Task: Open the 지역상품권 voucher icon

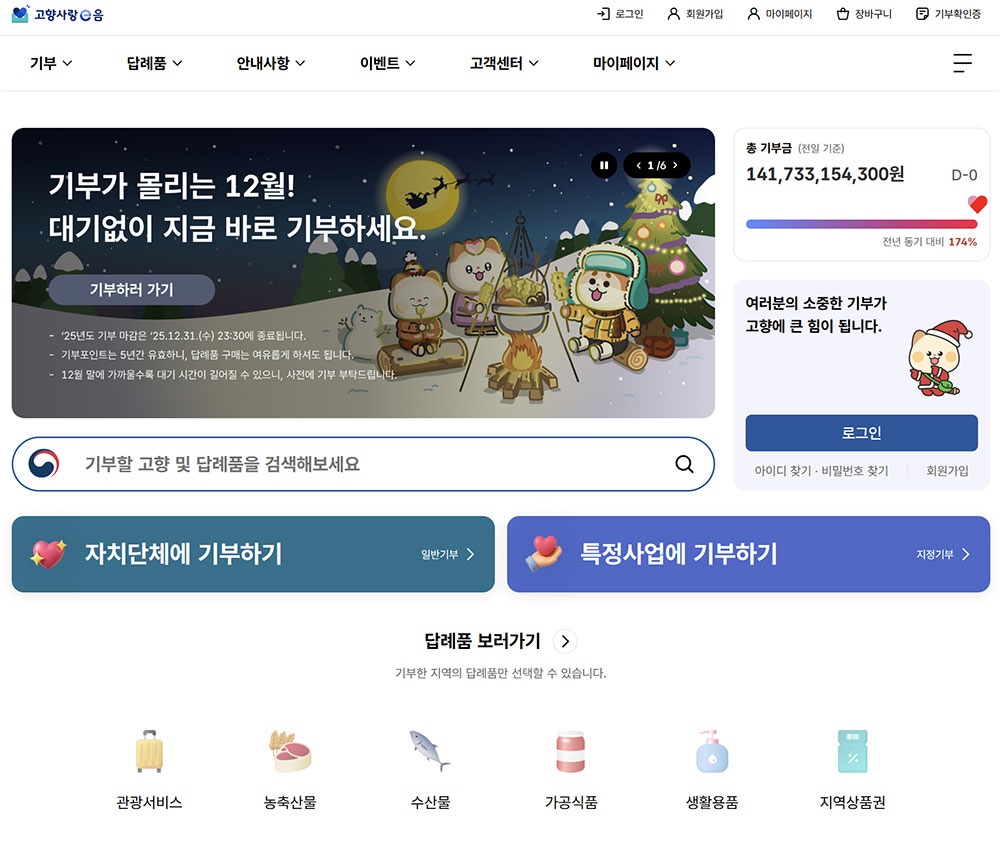Action: click(x=853, y=752)
